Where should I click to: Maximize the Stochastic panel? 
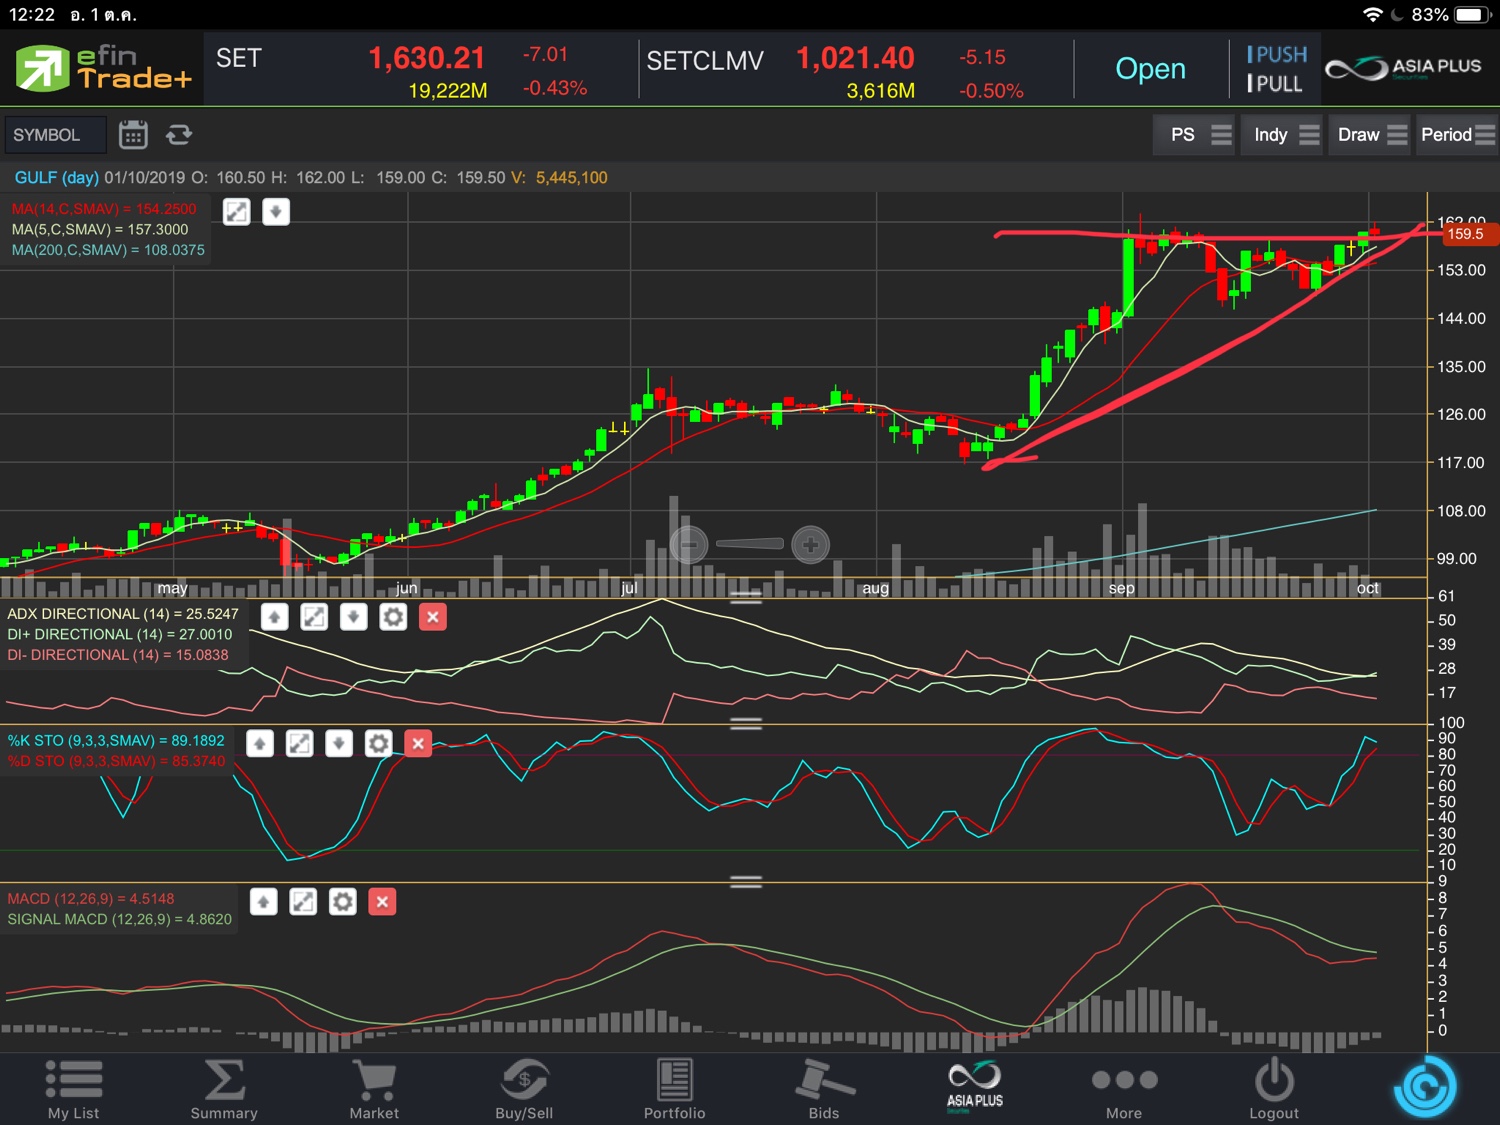pyautogui.click(x=299, y=743)
